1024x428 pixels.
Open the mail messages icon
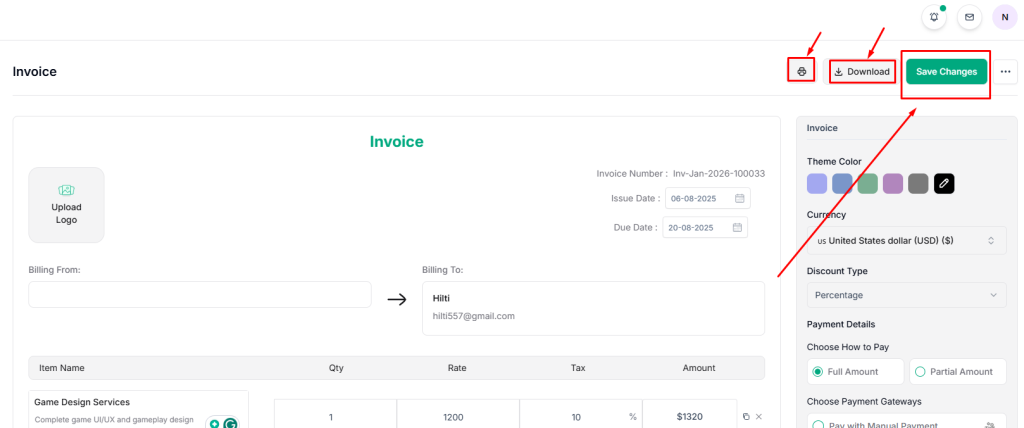(969, 18)
